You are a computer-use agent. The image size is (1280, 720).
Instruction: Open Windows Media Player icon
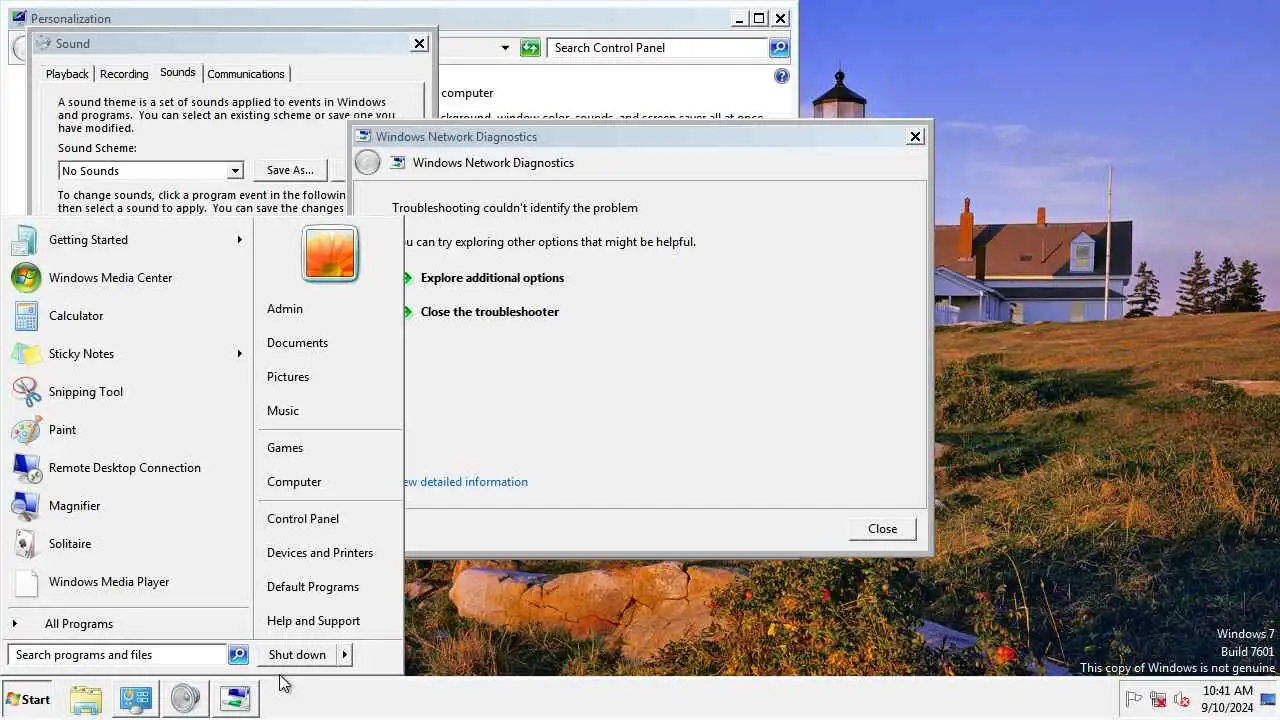pos(26,582)
